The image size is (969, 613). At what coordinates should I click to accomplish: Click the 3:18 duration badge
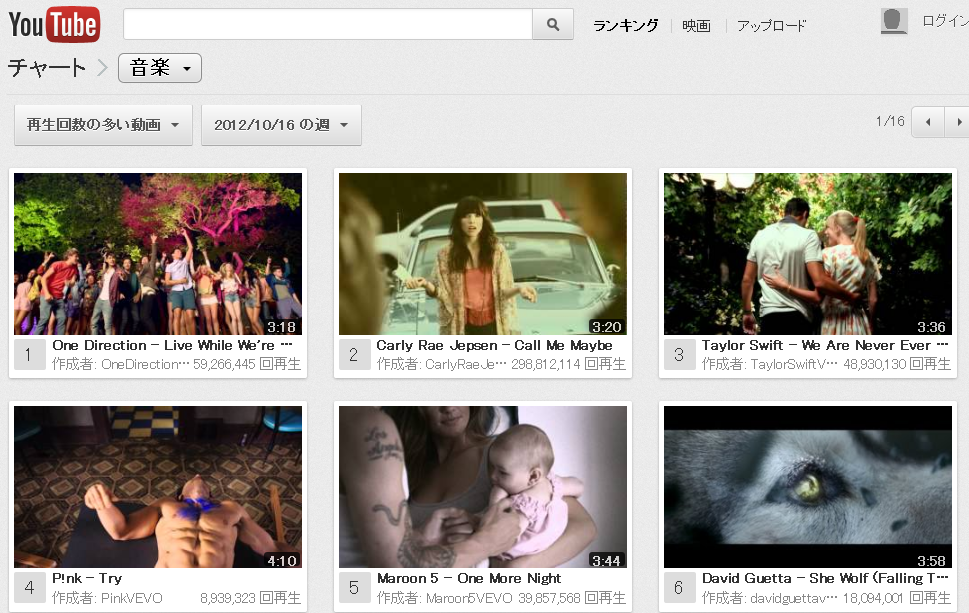pos(281,327)
